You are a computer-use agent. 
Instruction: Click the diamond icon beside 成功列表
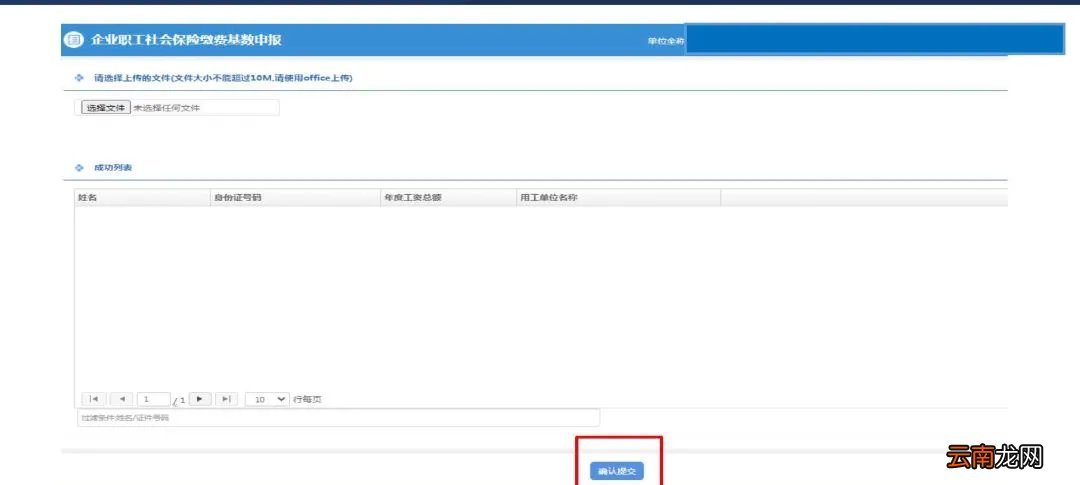coord(79,168)
